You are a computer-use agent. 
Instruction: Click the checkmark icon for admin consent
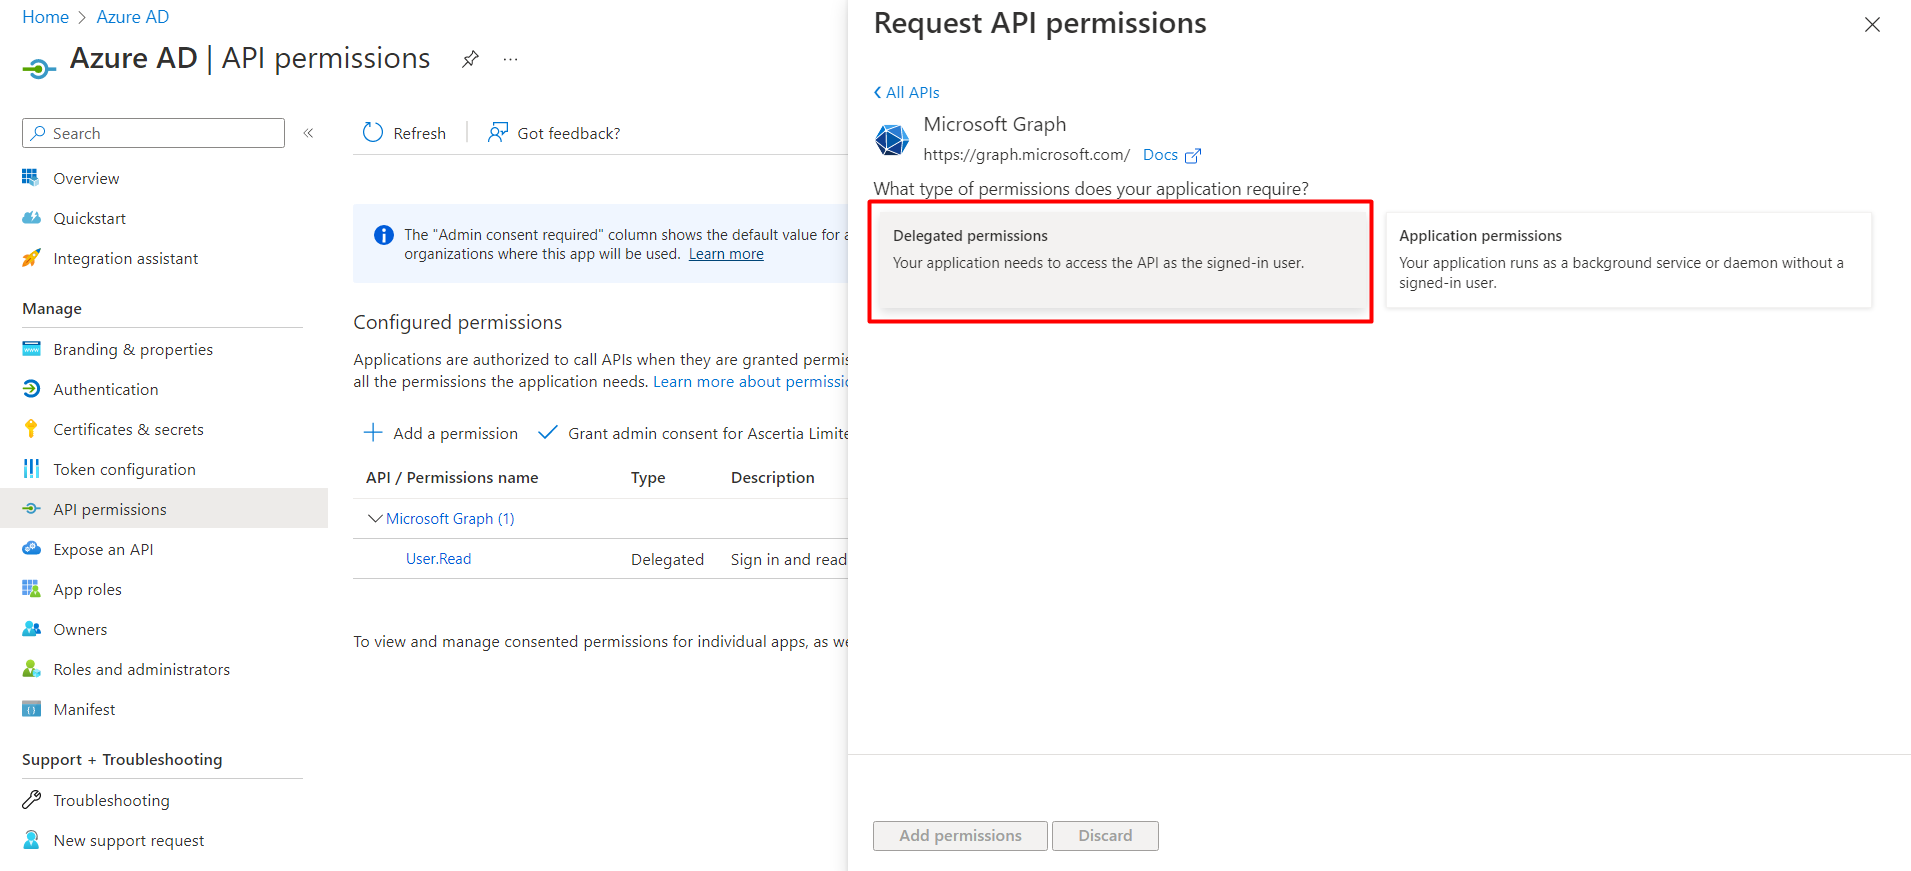pos(547,433)
